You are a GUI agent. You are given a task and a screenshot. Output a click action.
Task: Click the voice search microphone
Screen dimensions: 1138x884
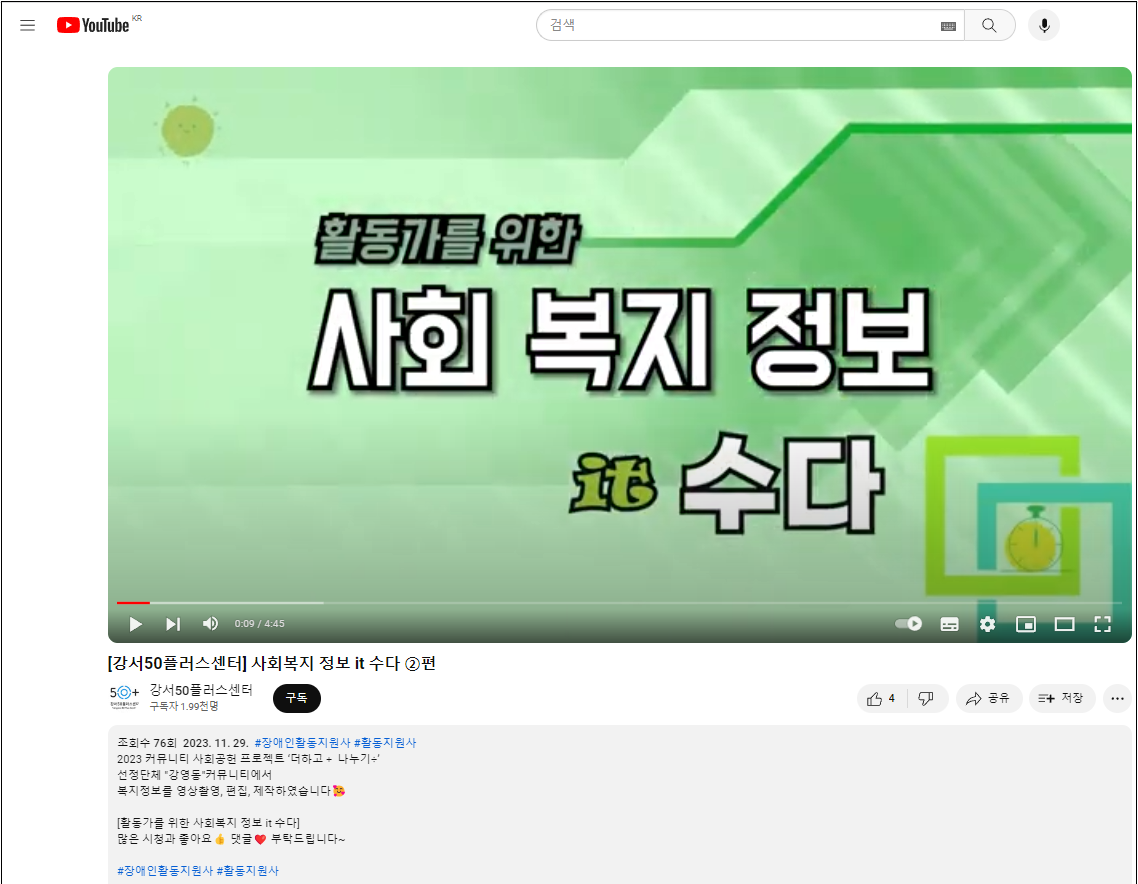pos(1043,25)
